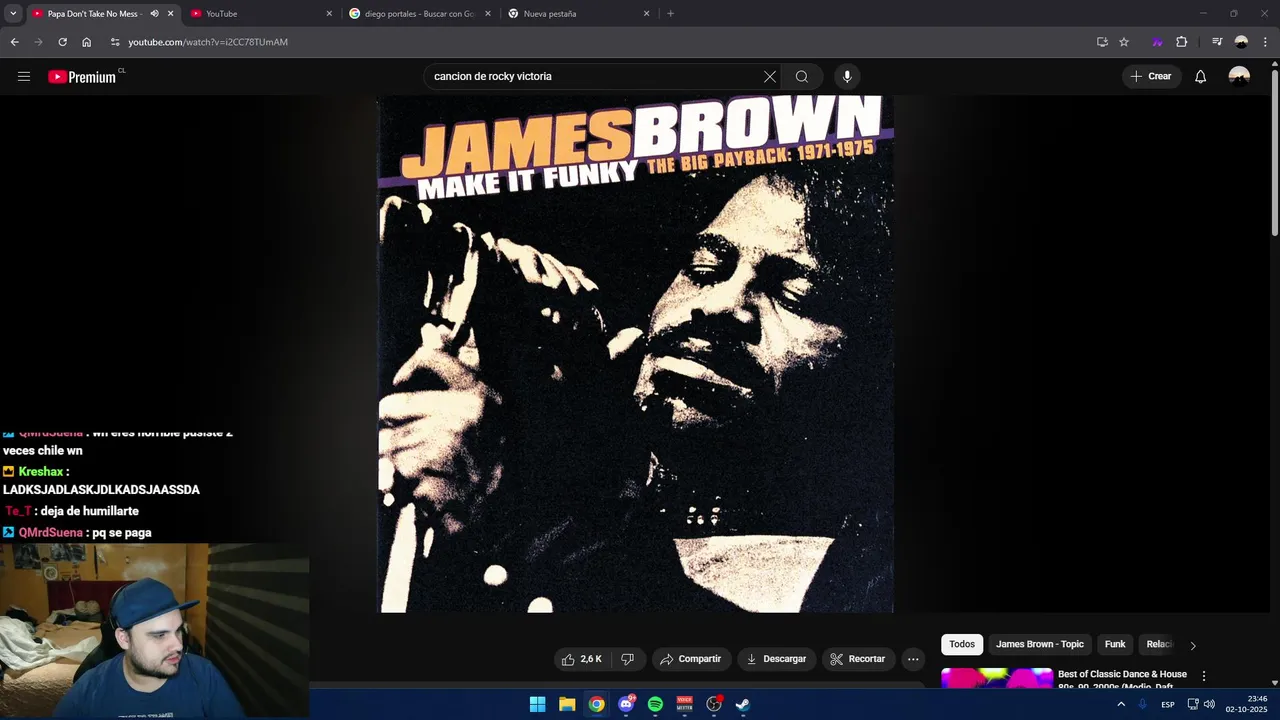Select the Funk filter chip

pos(1115,645)
